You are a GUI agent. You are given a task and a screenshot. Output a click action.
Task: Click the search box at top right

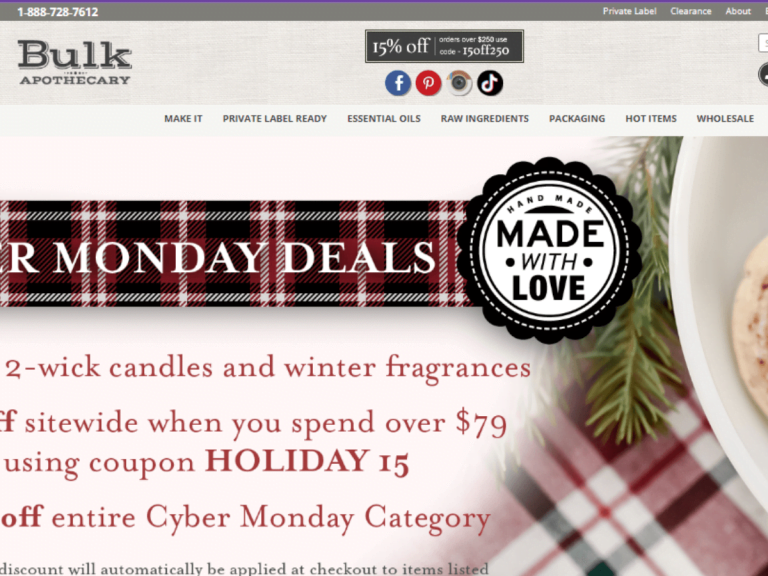tap(763, 43)
